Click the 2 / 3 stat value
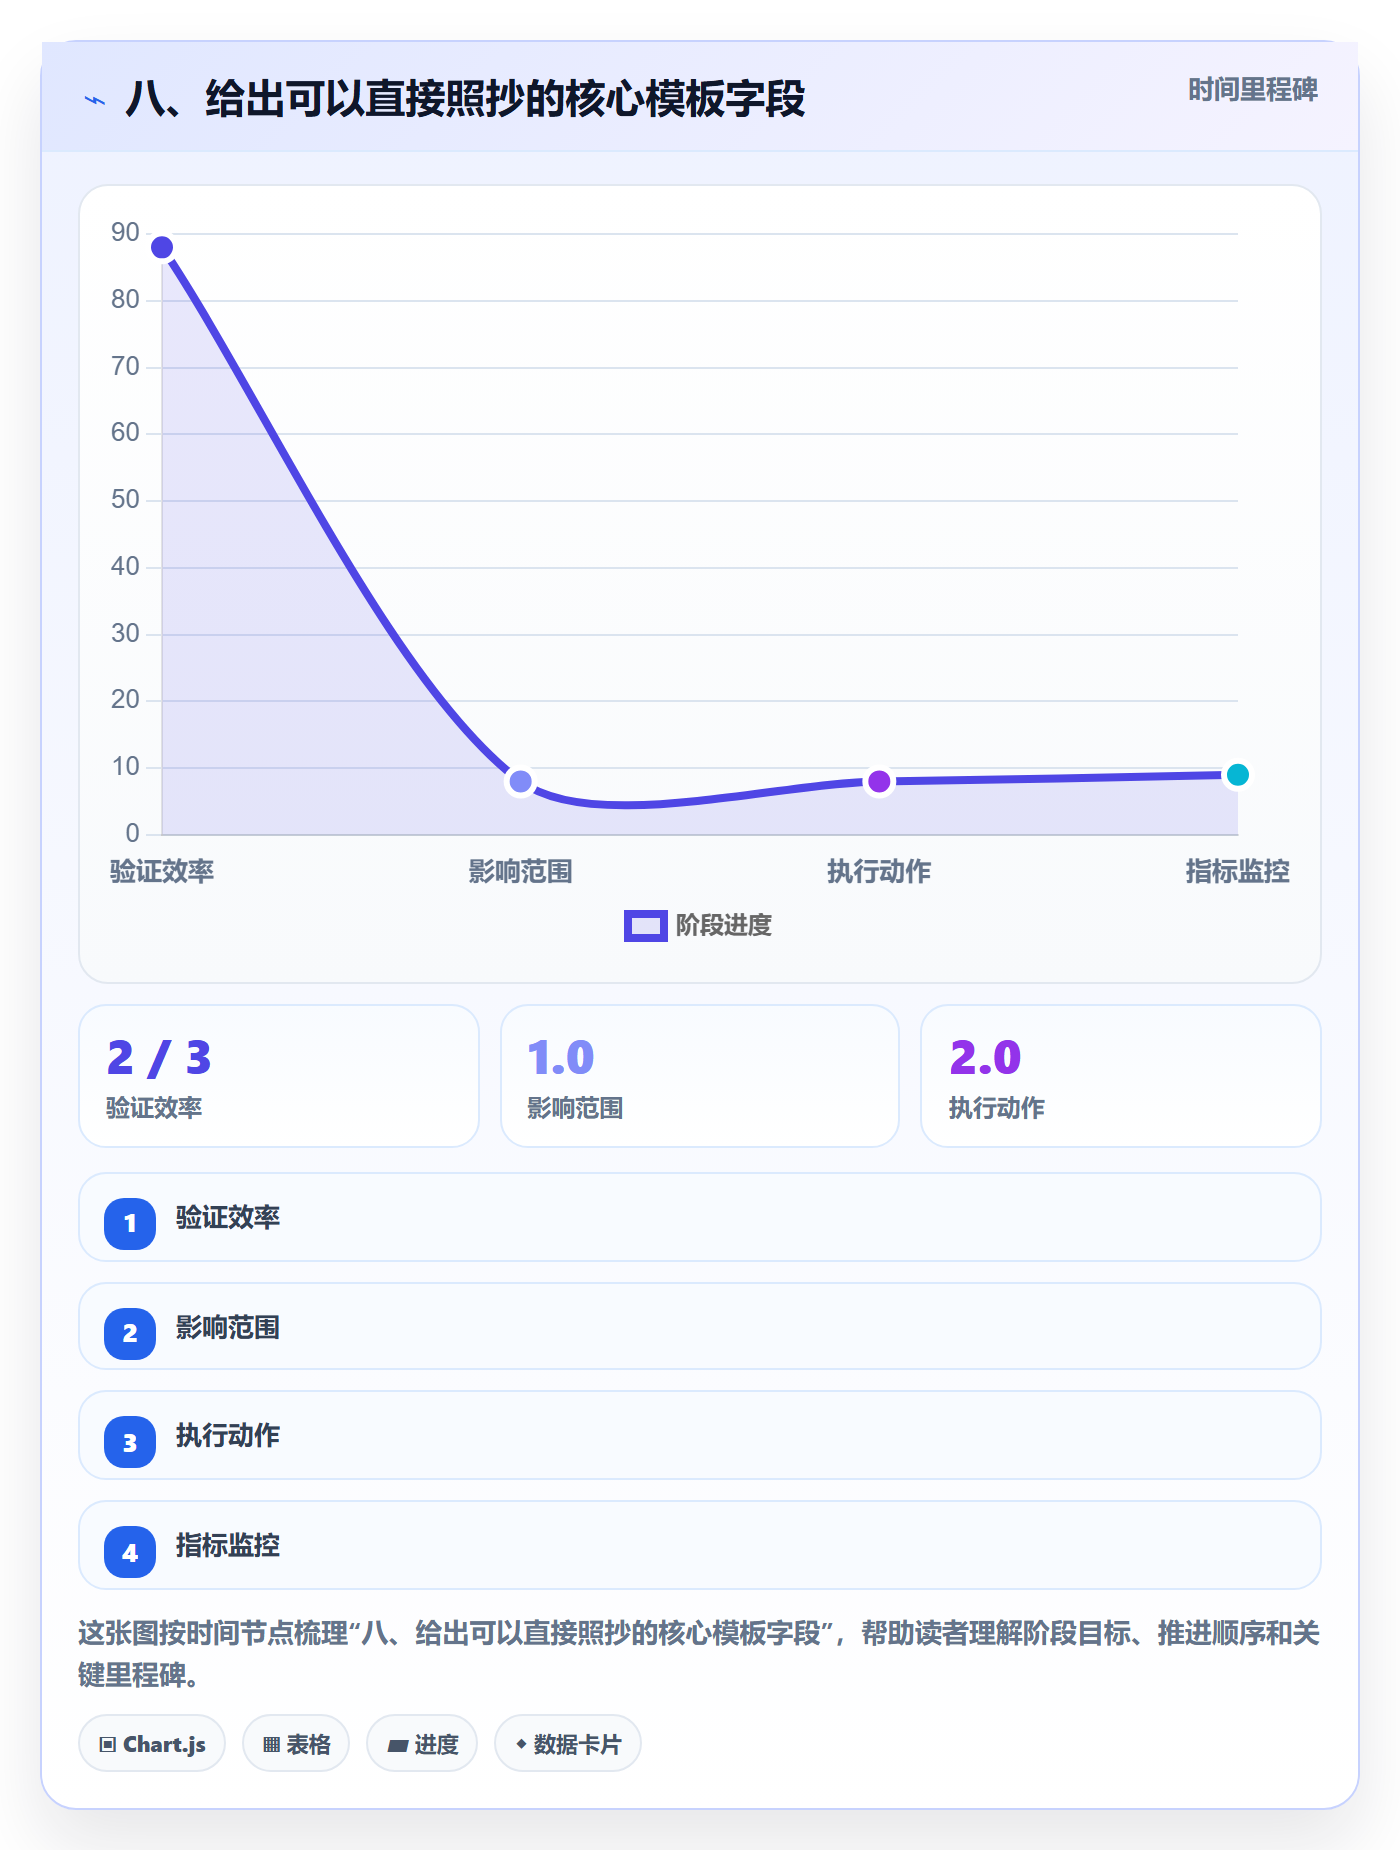The height and width of the screenshot is (1850, 1400). click(x=159, y=1058)
